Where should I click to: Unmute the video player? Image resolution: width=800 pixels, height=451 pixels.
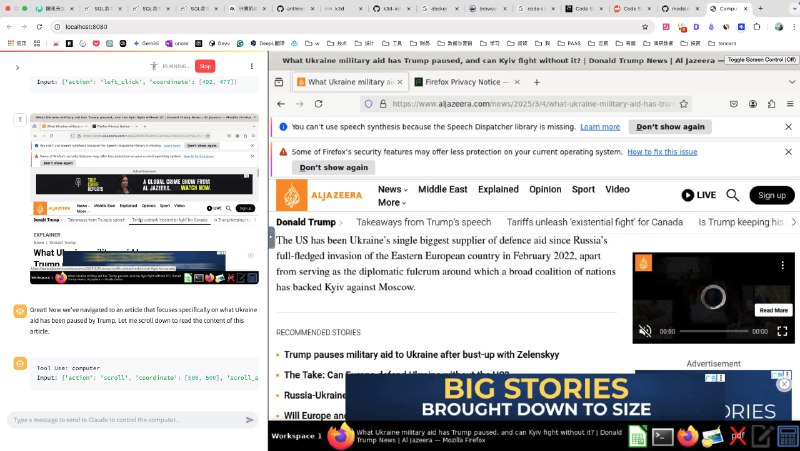coord(645,331)
